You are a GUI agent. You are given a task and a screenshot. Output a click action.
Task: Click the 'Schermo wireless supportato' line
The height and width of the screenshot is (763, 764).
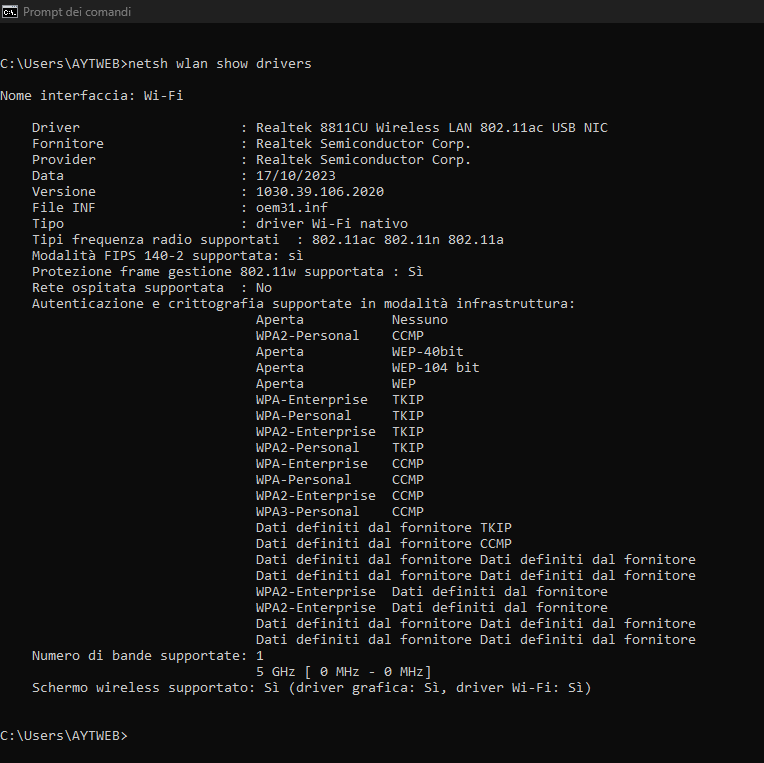[x=311, y=688]
